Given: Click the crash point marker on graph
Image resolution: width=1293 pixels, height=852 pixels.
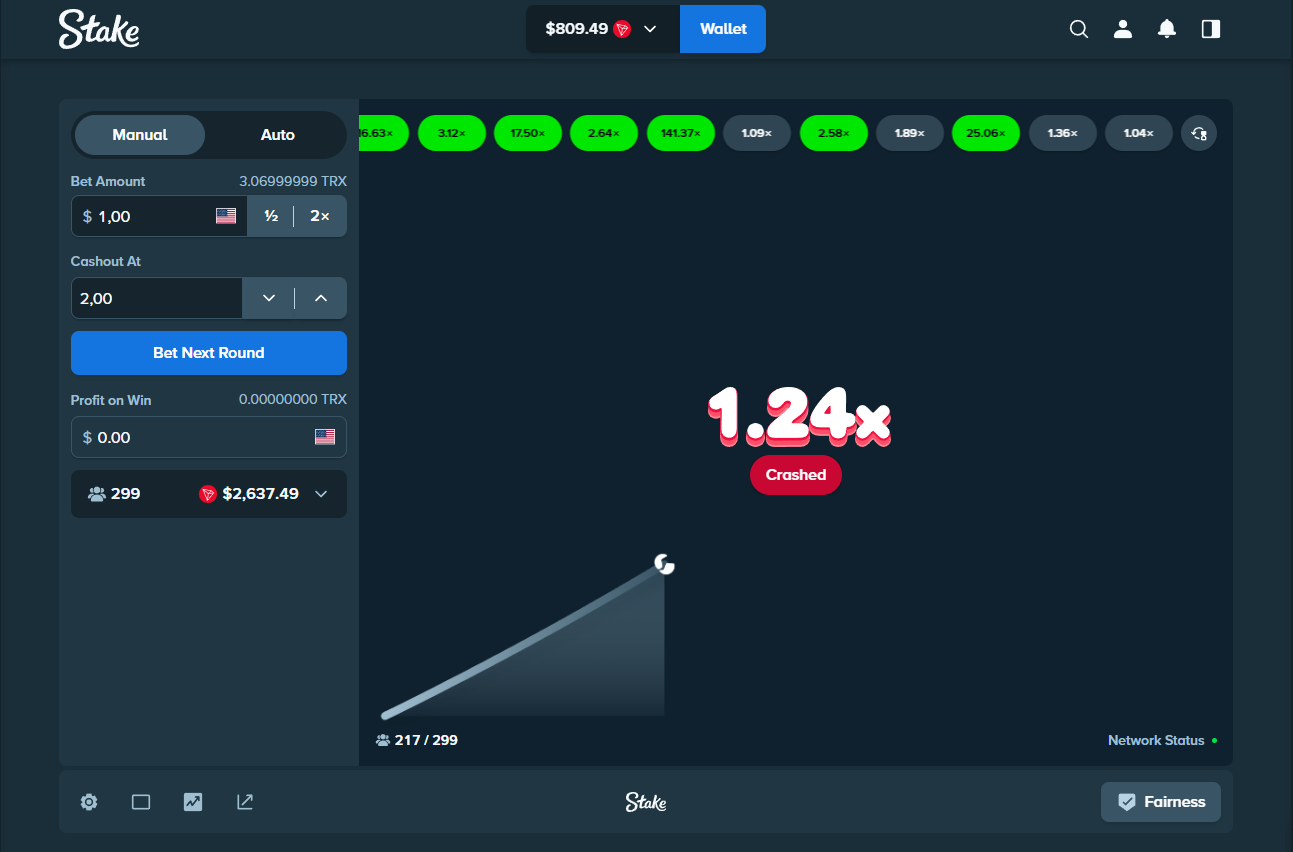Looking at the screenshot, I should [x=664, y=565].
